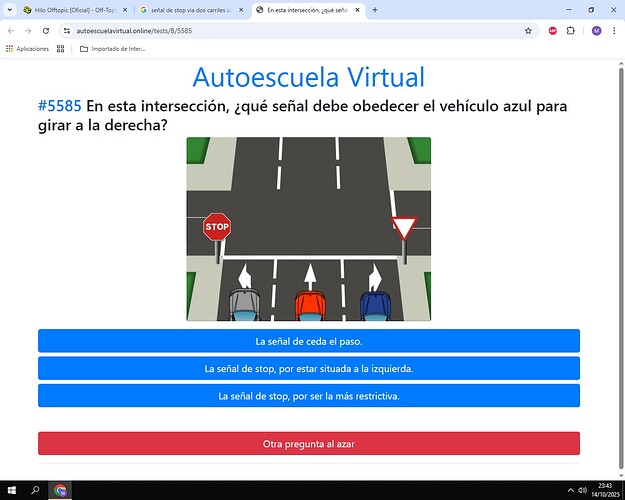The height and width of the screenshot is (500, 625).
Task: Open a new browser tab
Action: coord(375,10)
